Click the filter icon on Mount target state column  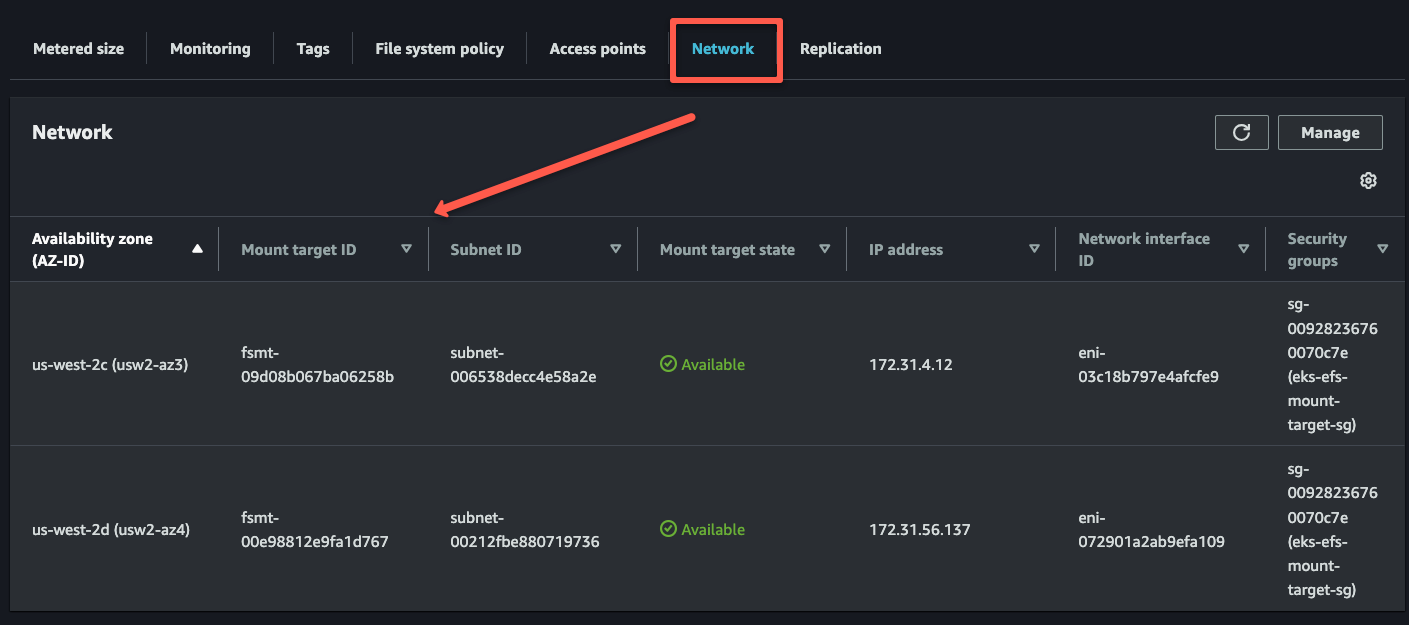825,248
